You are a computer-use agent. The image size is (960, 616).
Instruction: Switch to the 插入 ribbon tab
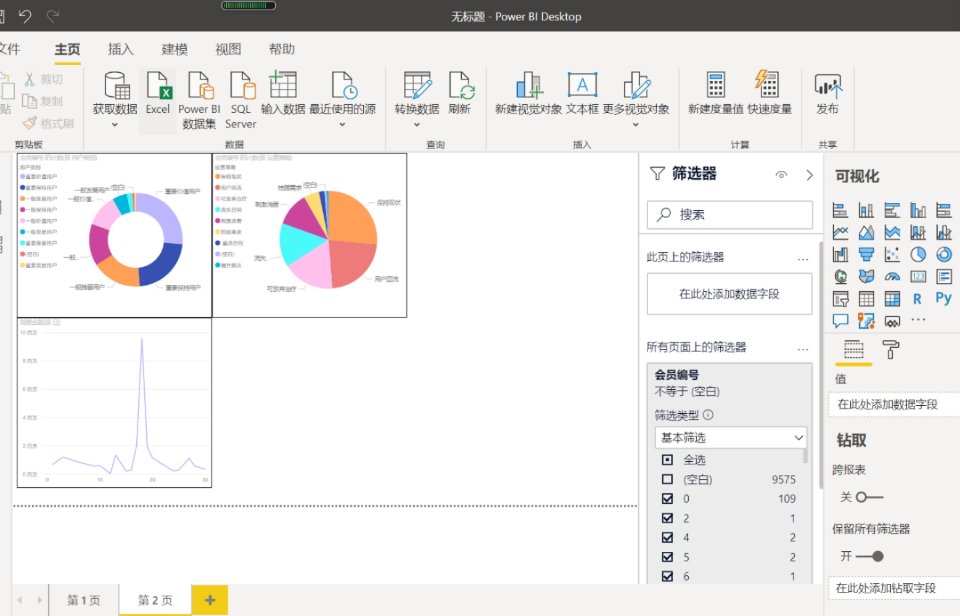120,49
